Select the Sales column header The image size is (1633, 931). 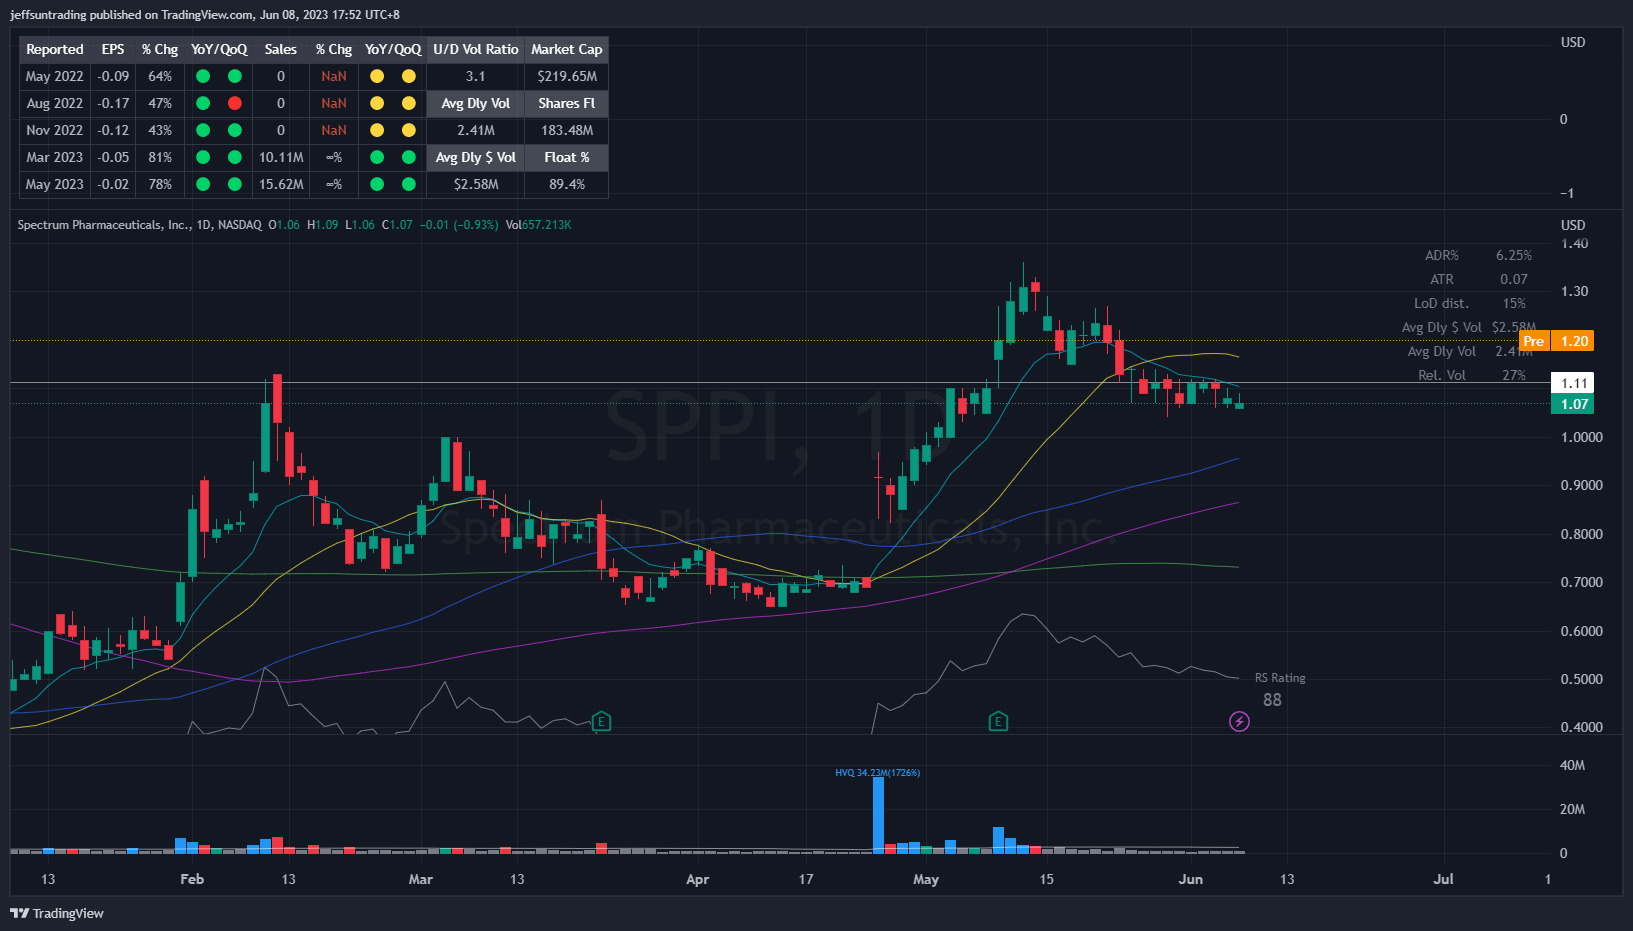coord(280,49)
